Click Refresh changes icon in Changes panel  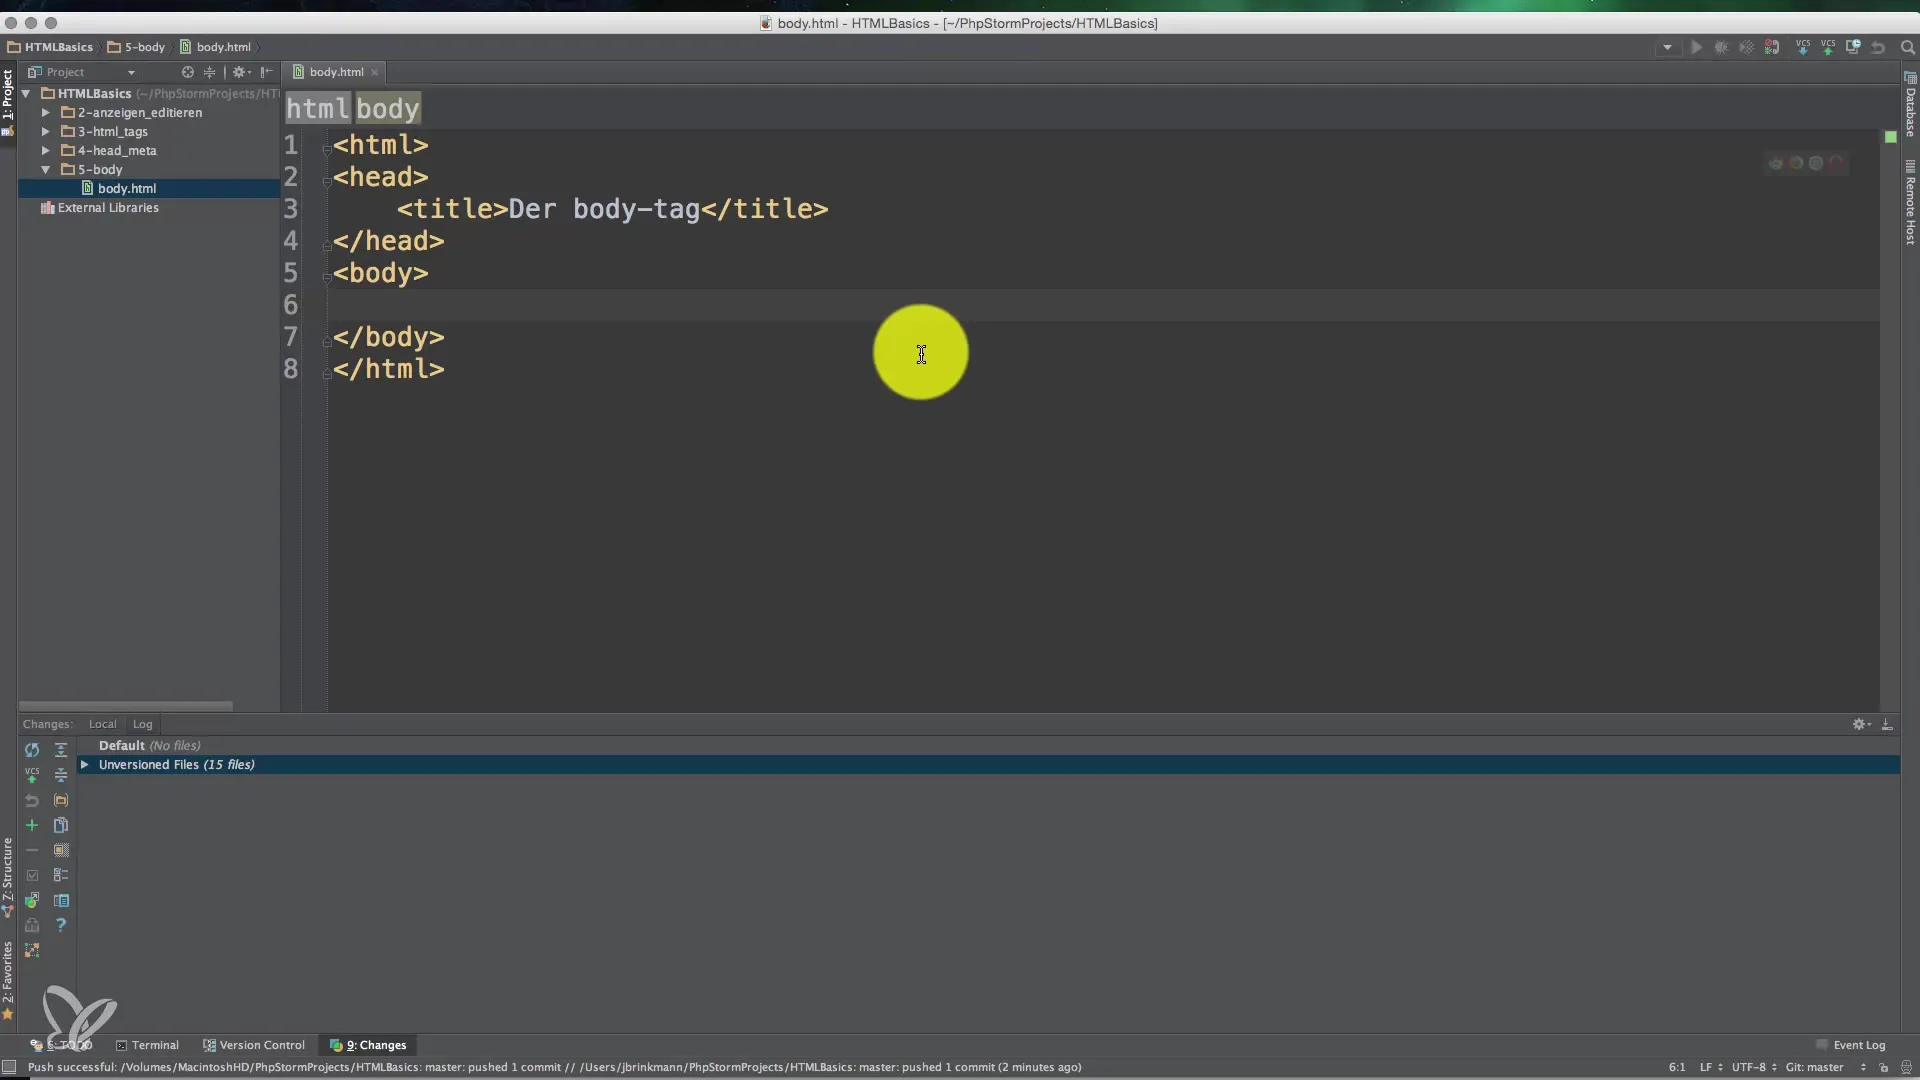[32, 750]
